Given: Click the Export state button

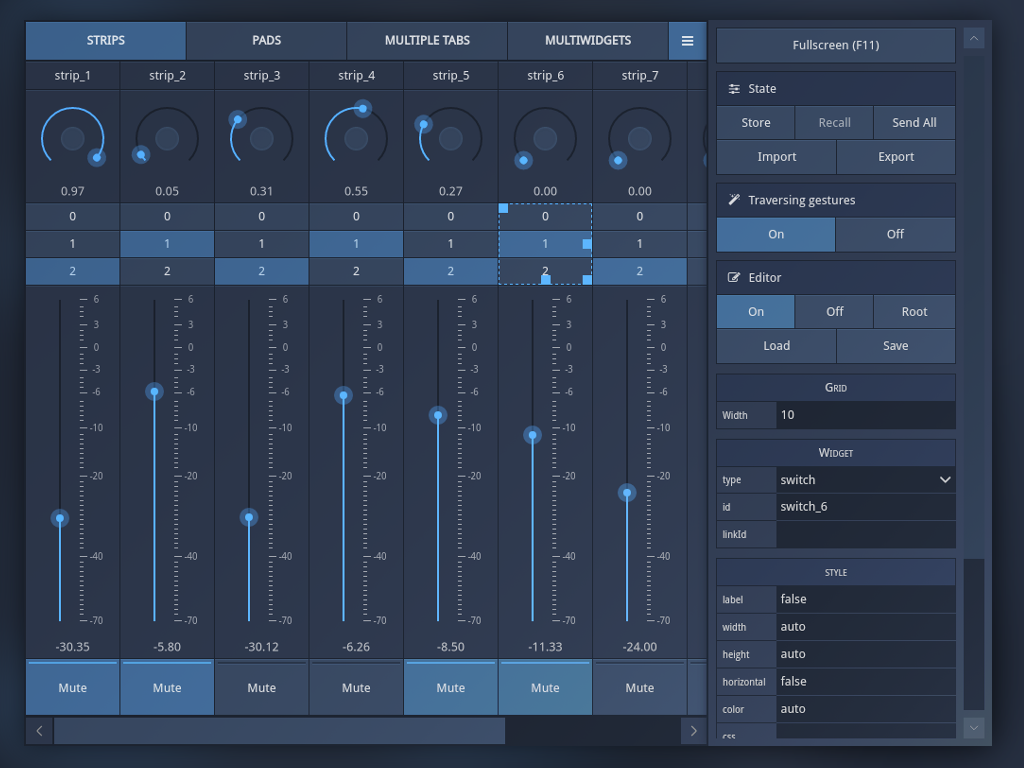Looking at the screenshot, I should (896, 157).
